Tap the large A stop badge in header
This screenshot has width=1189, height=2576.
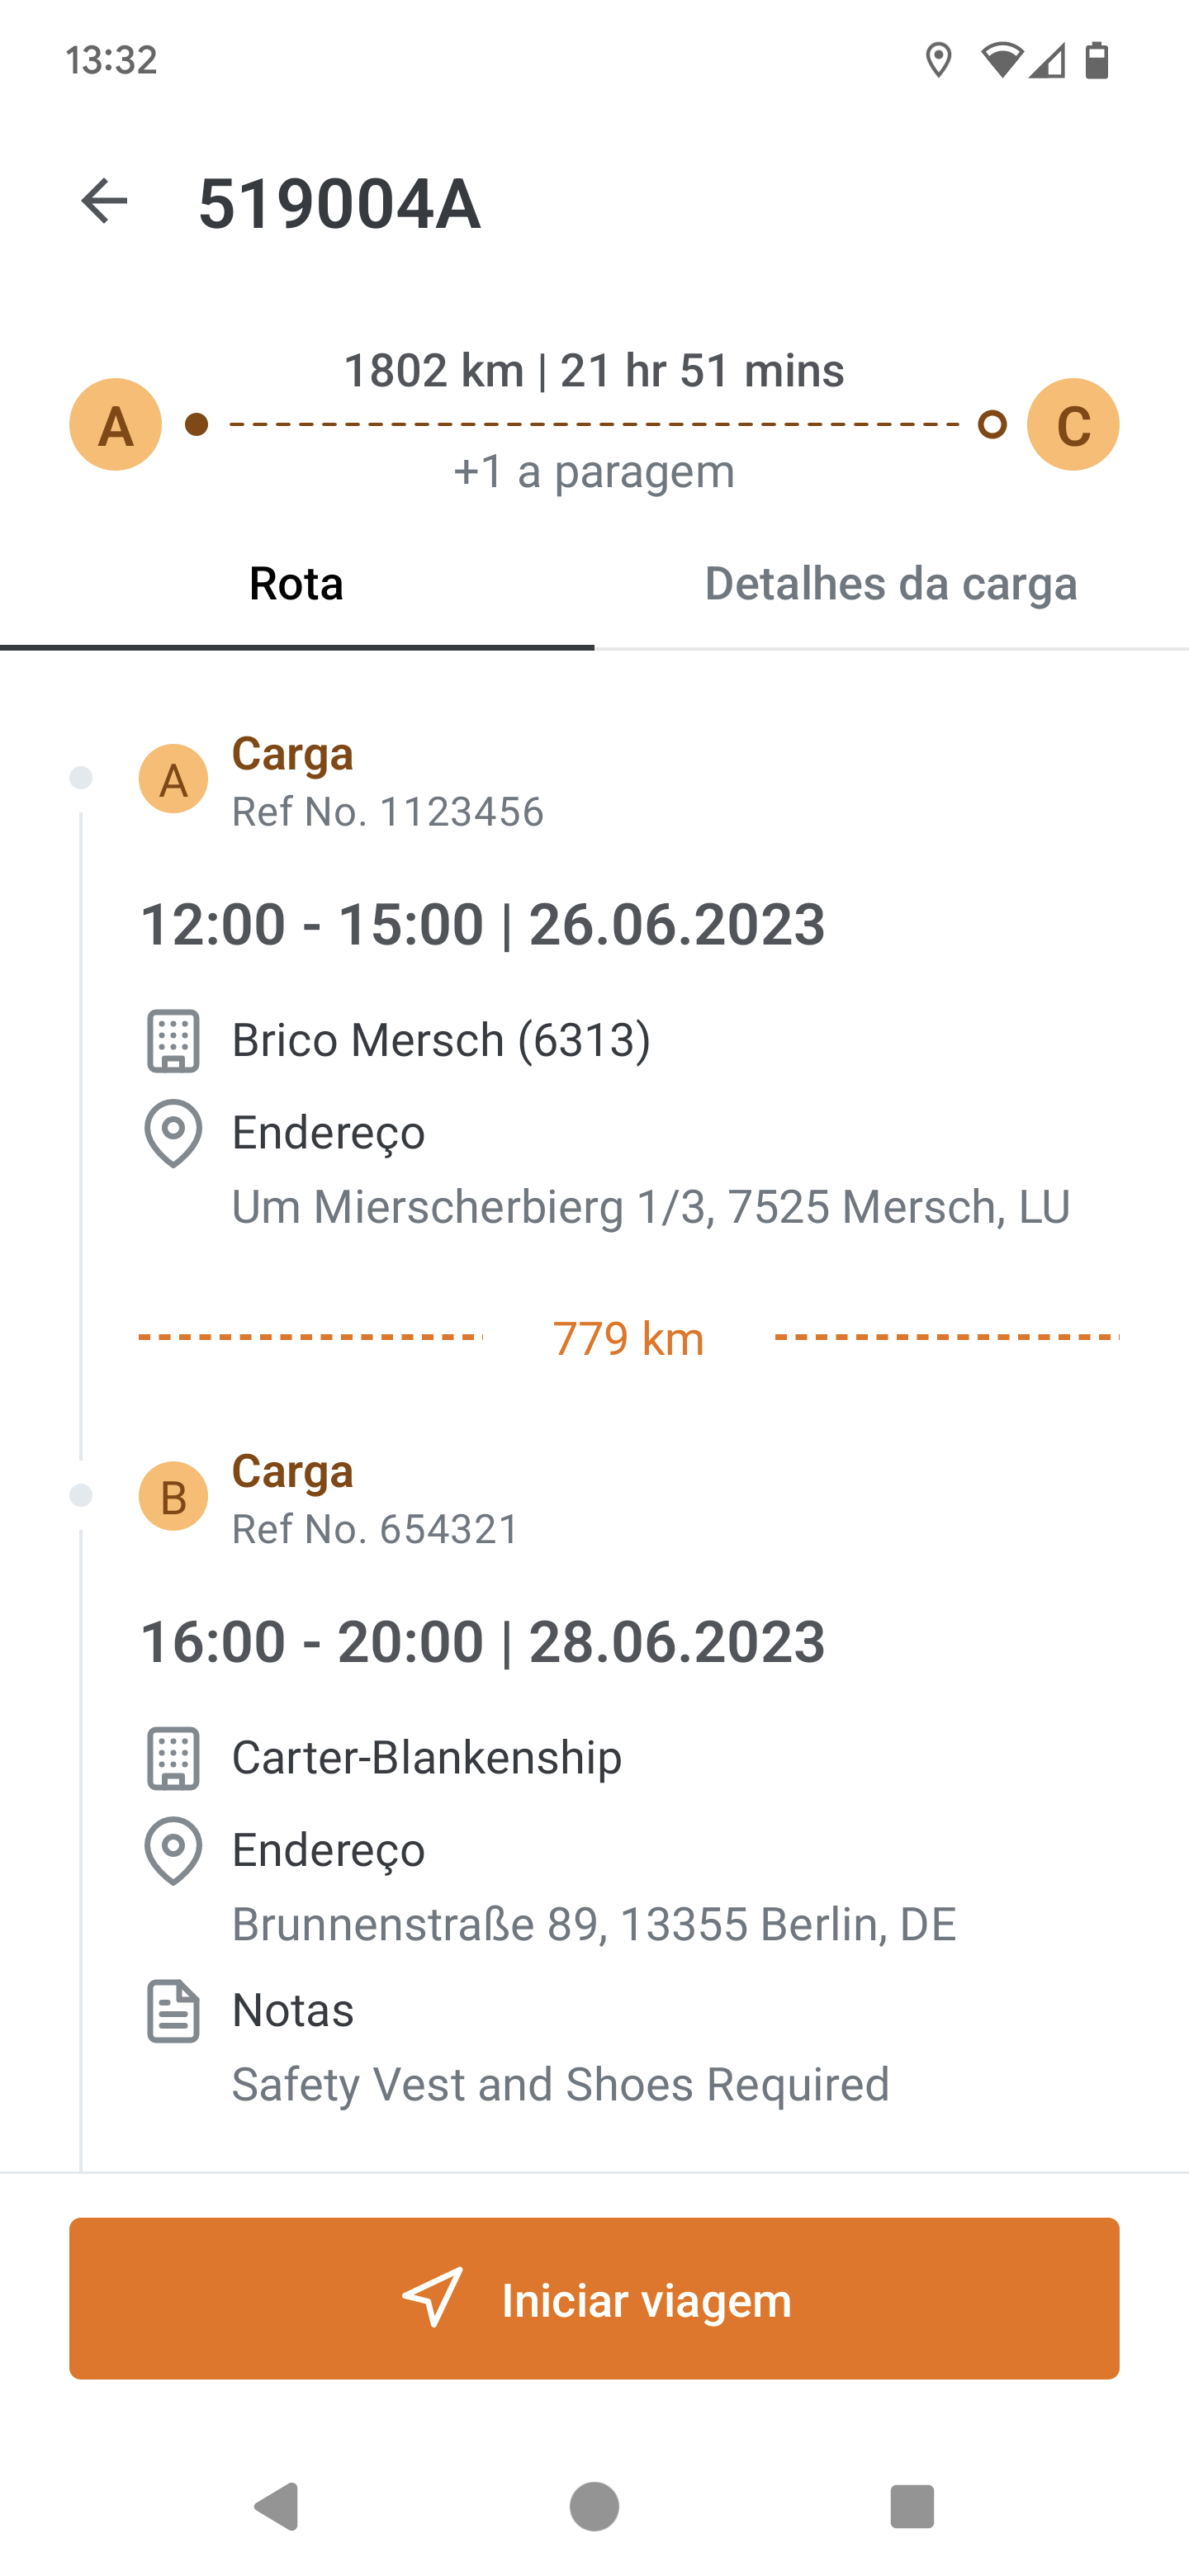pyautogui.click(x=115, y=424)
